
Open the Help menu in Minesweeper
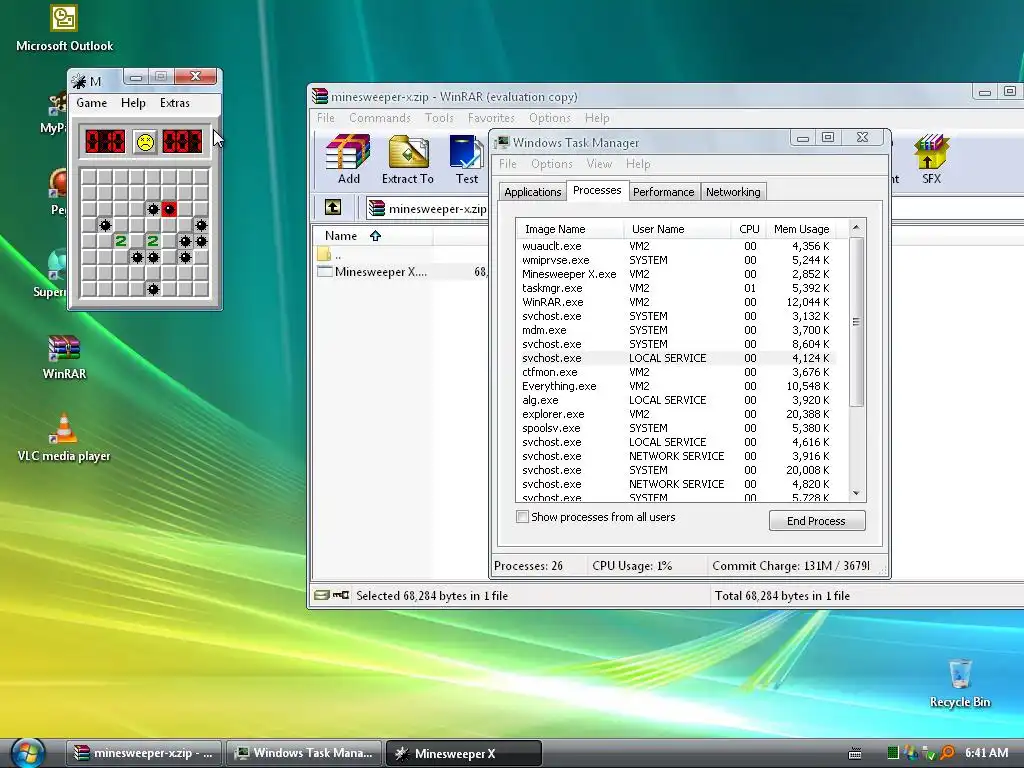point(133,103)
